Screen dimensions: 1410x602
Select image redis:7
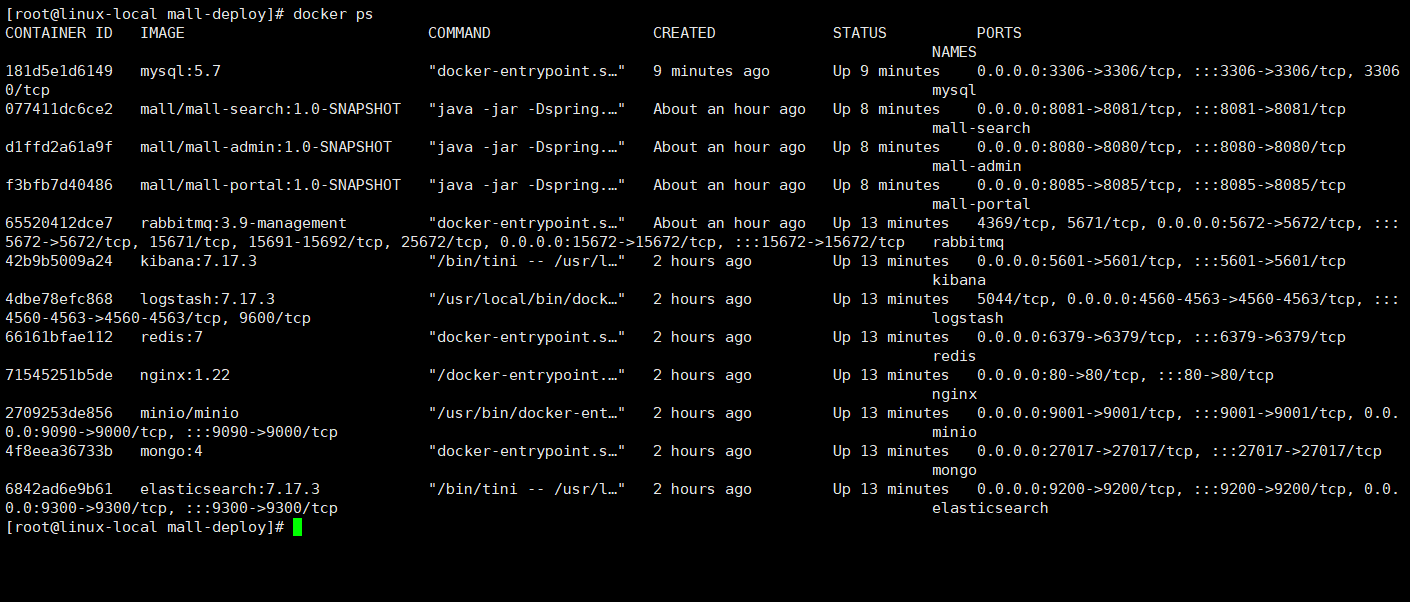(172, 337)
